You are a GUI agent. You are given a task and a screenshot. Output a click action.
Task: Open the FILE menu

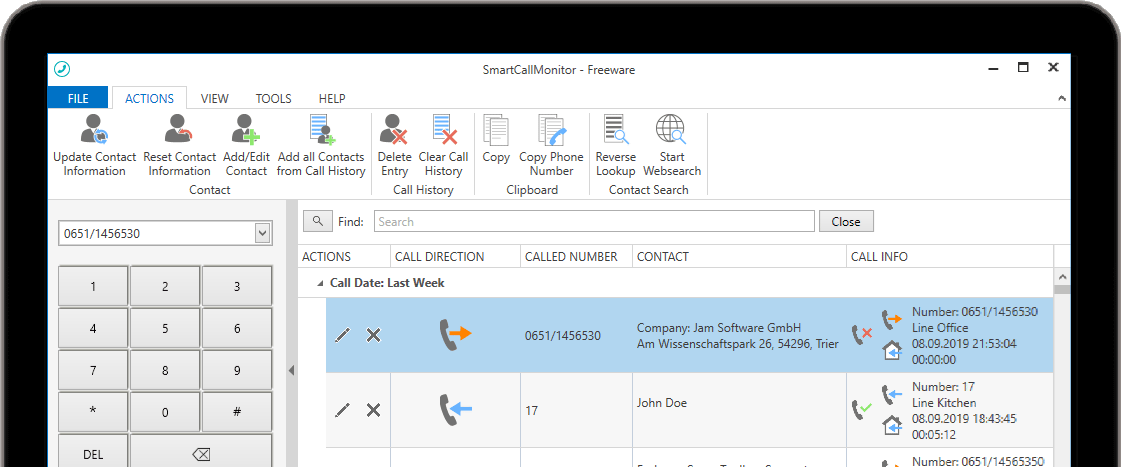pos(78,99)
